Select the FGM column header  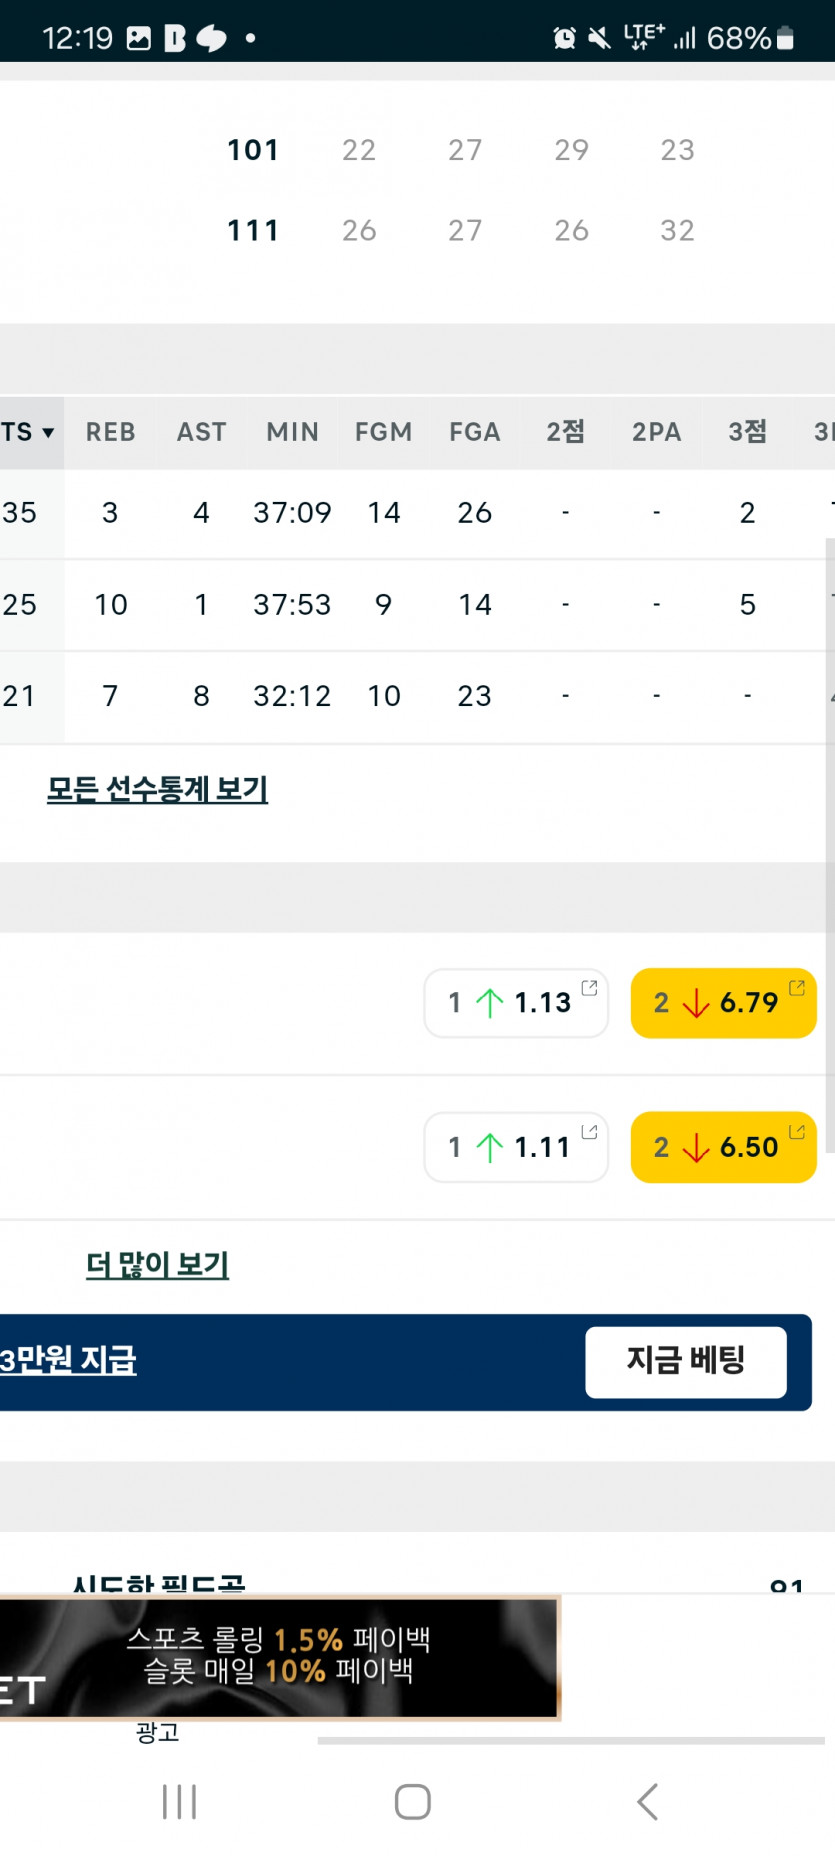(x=383, y=432)
